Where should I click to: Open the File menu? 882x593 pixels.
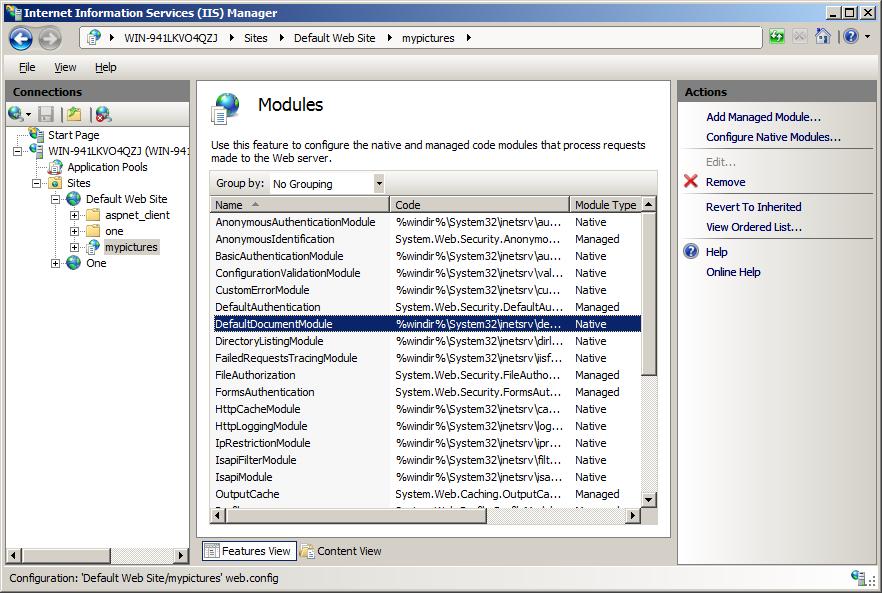coord(26,67)
